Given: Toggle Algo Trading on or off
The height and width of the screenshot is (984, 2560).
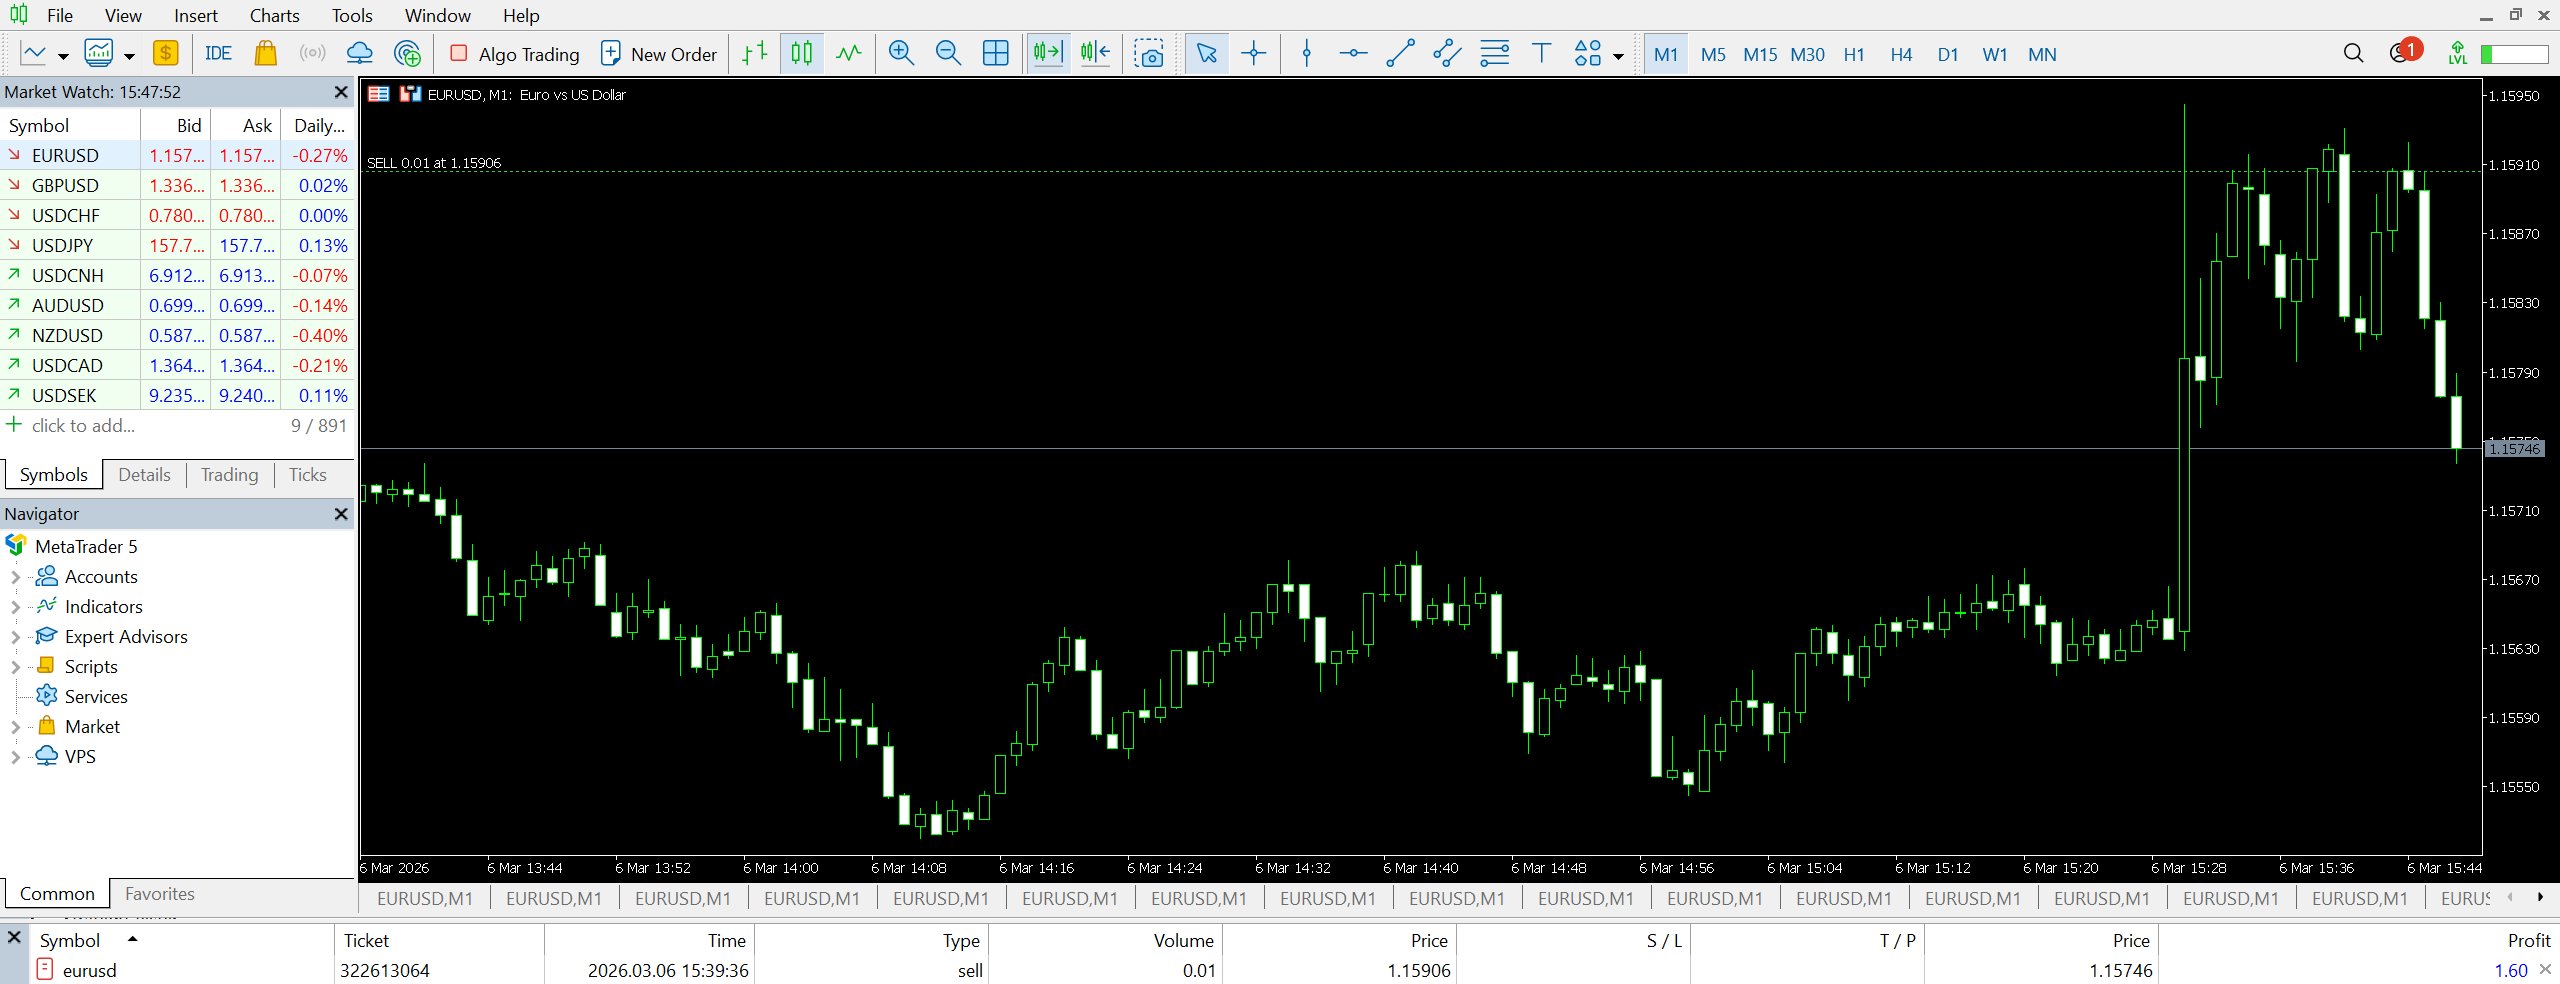Looking at the screenshot, I should [x=515, y=54].
